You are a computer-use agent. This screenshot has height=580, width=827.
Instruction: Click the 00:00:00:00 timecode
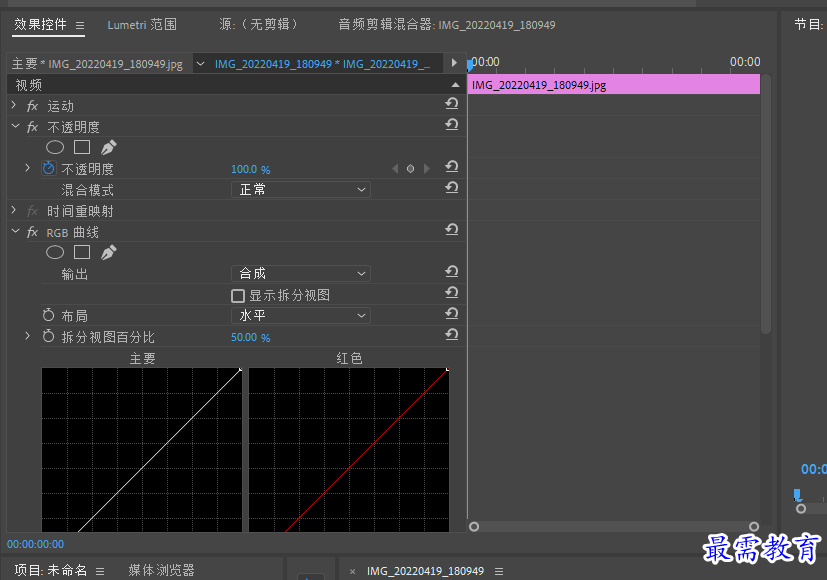pyautogui.click(x=35, y=544)
